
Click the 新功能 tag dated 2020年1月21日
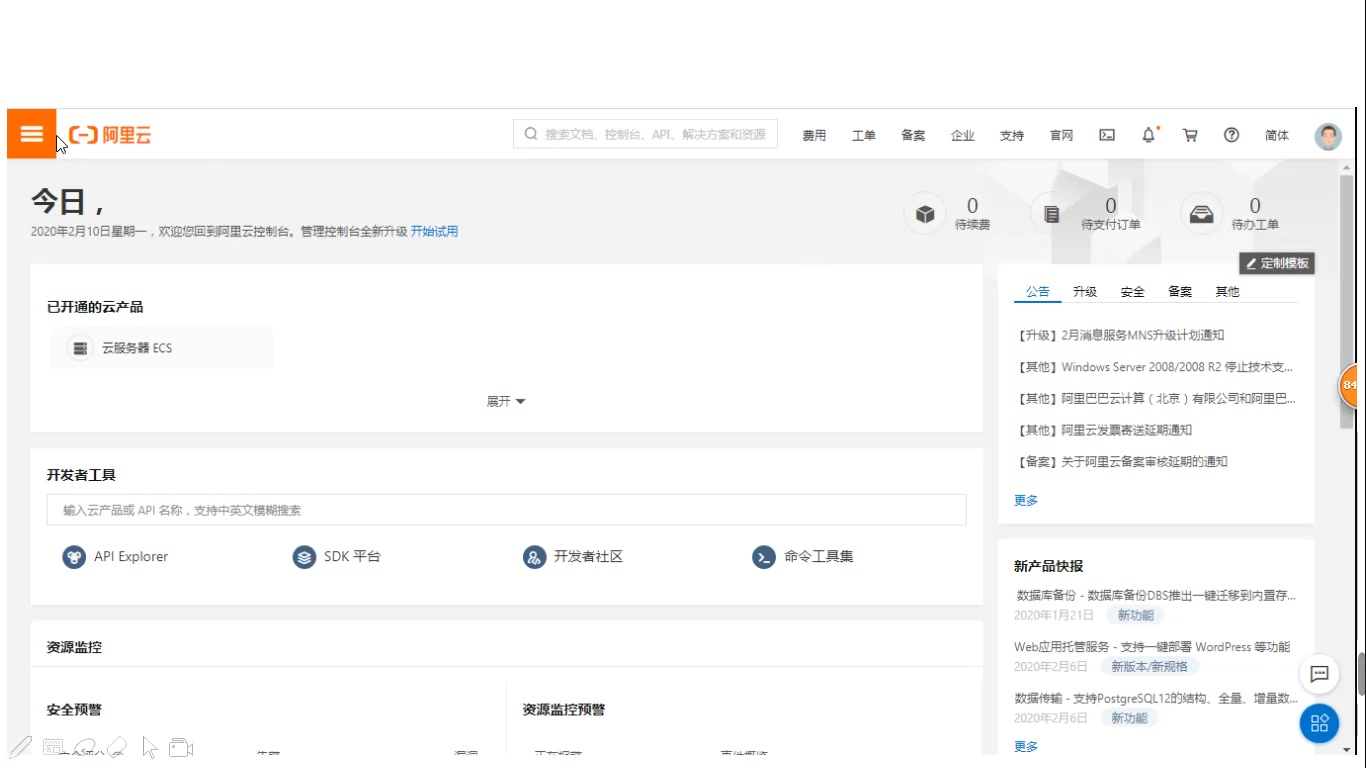click(x=1135, y=615)
